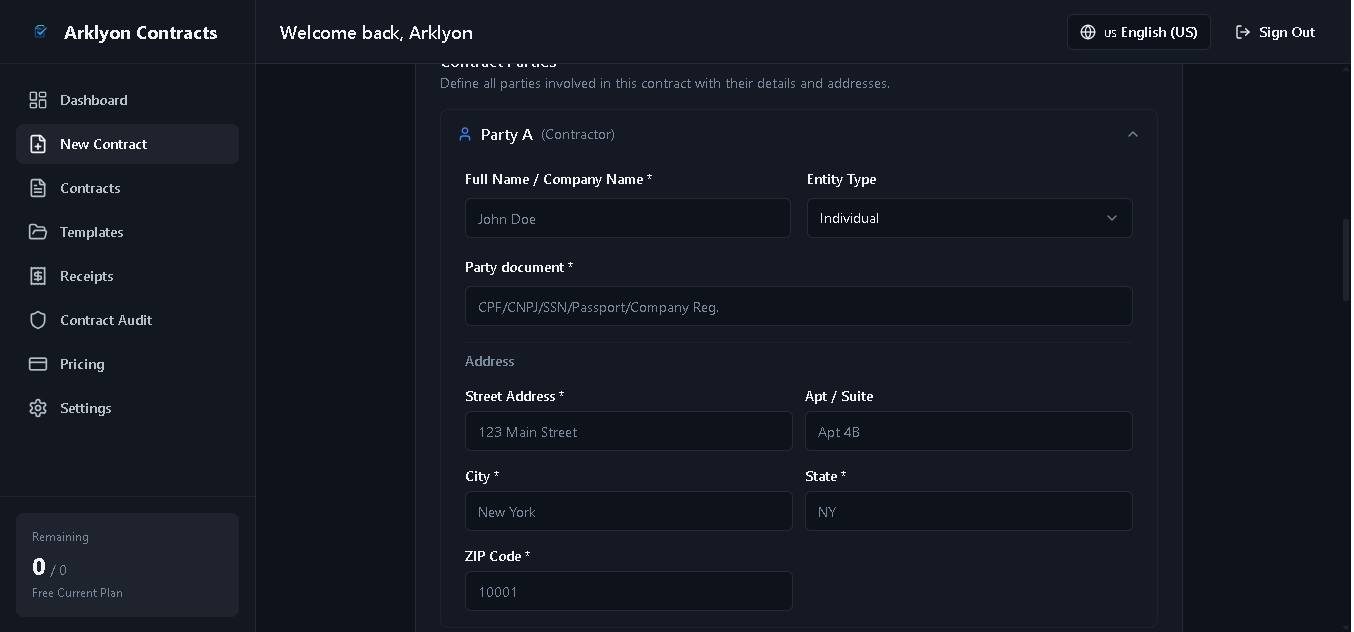Click the Pricing card icon

(x=38, y=364)
